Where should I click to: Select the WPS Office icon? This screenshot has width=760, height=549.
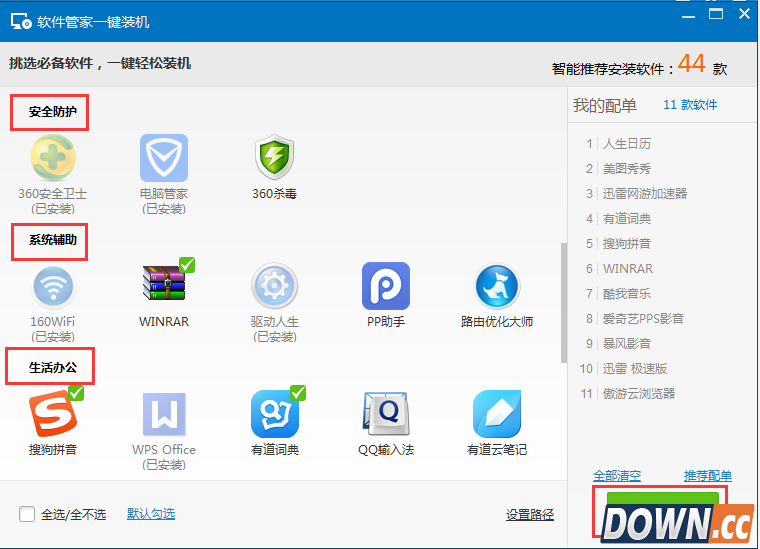(x=164, y=414)
